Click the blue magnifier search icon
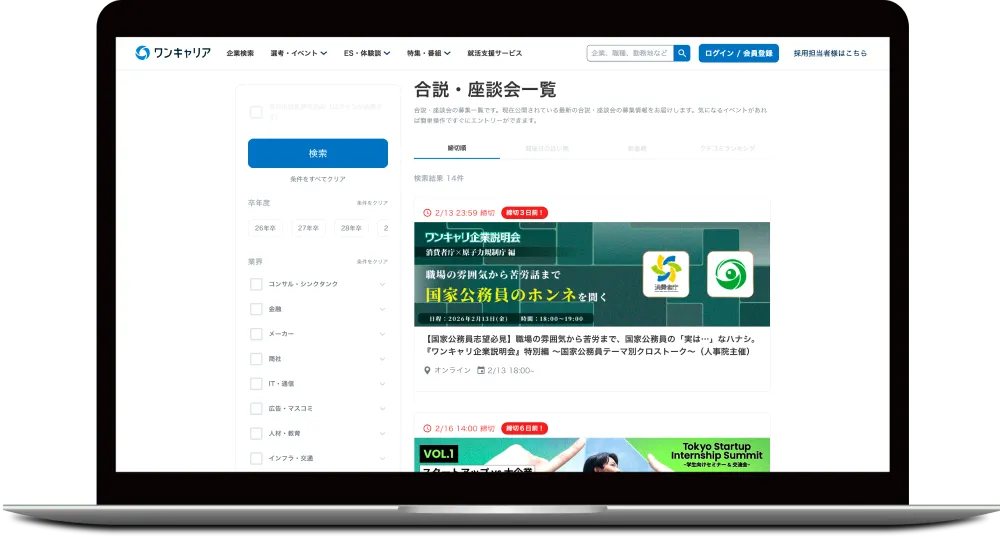The height and width of the screenshot is (538, 1000). 682,53
